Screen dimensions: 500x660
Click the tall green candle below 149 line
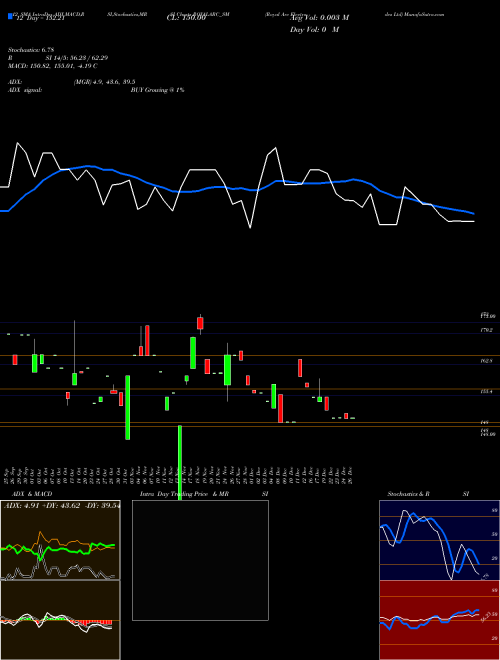point(180,462)
